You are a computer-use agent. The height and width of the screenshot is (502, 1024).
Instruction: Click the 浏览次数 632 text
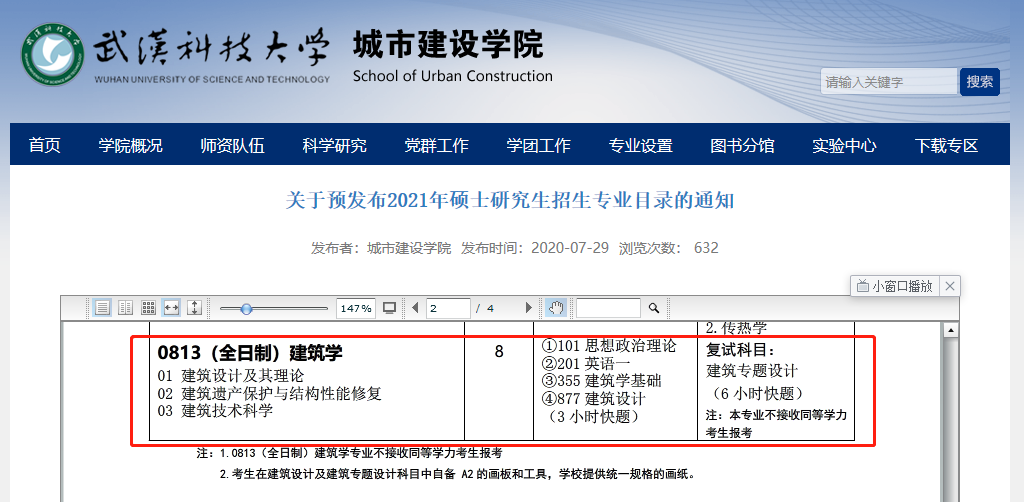669,248
